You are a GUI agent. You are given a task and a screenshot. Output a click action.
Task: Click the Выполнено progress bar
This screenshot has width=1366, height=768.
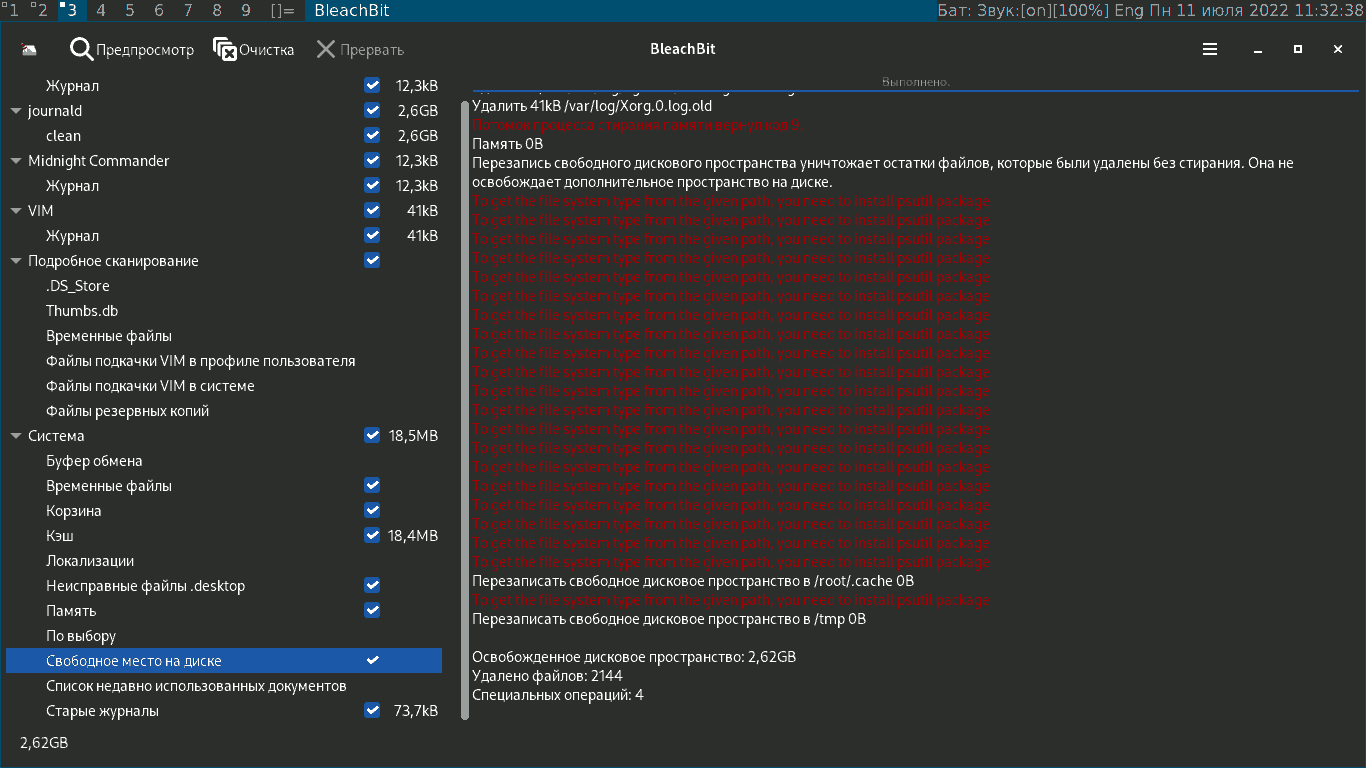[x=915, y=82]
